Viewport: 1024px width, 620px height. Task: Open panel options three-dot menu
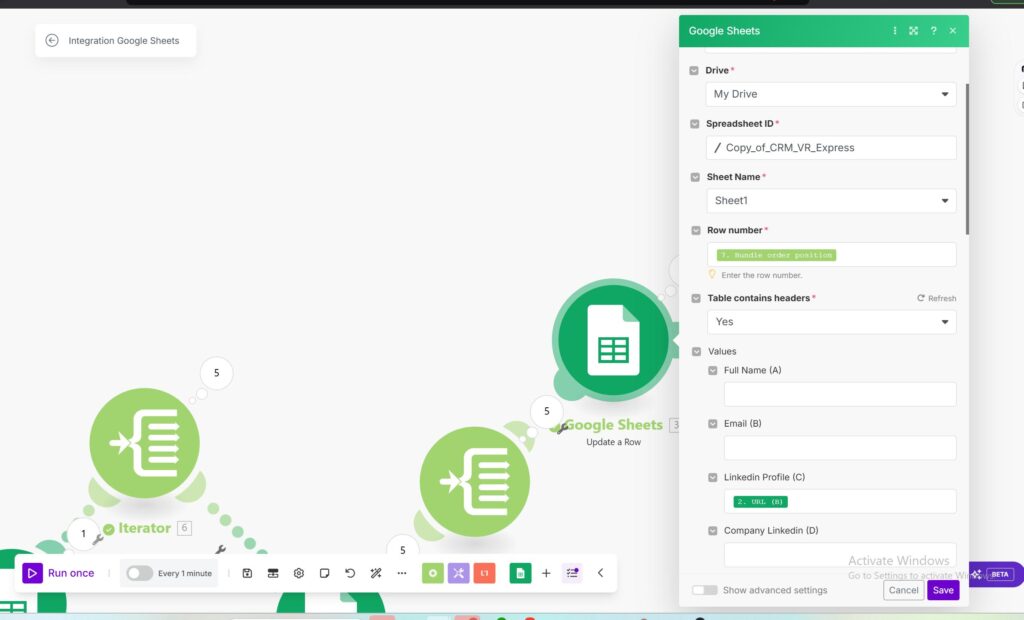pyautogui.click(x=895, y=31)
